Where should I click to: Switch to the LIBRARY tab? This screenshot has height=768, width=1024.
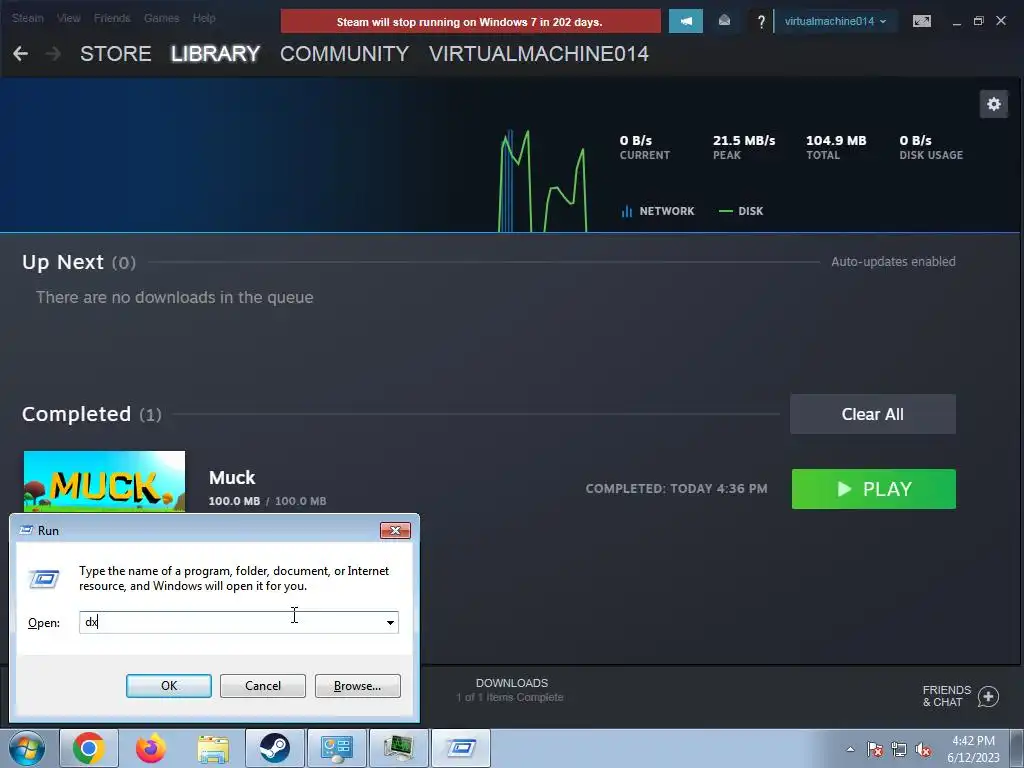tap(216, 54)
